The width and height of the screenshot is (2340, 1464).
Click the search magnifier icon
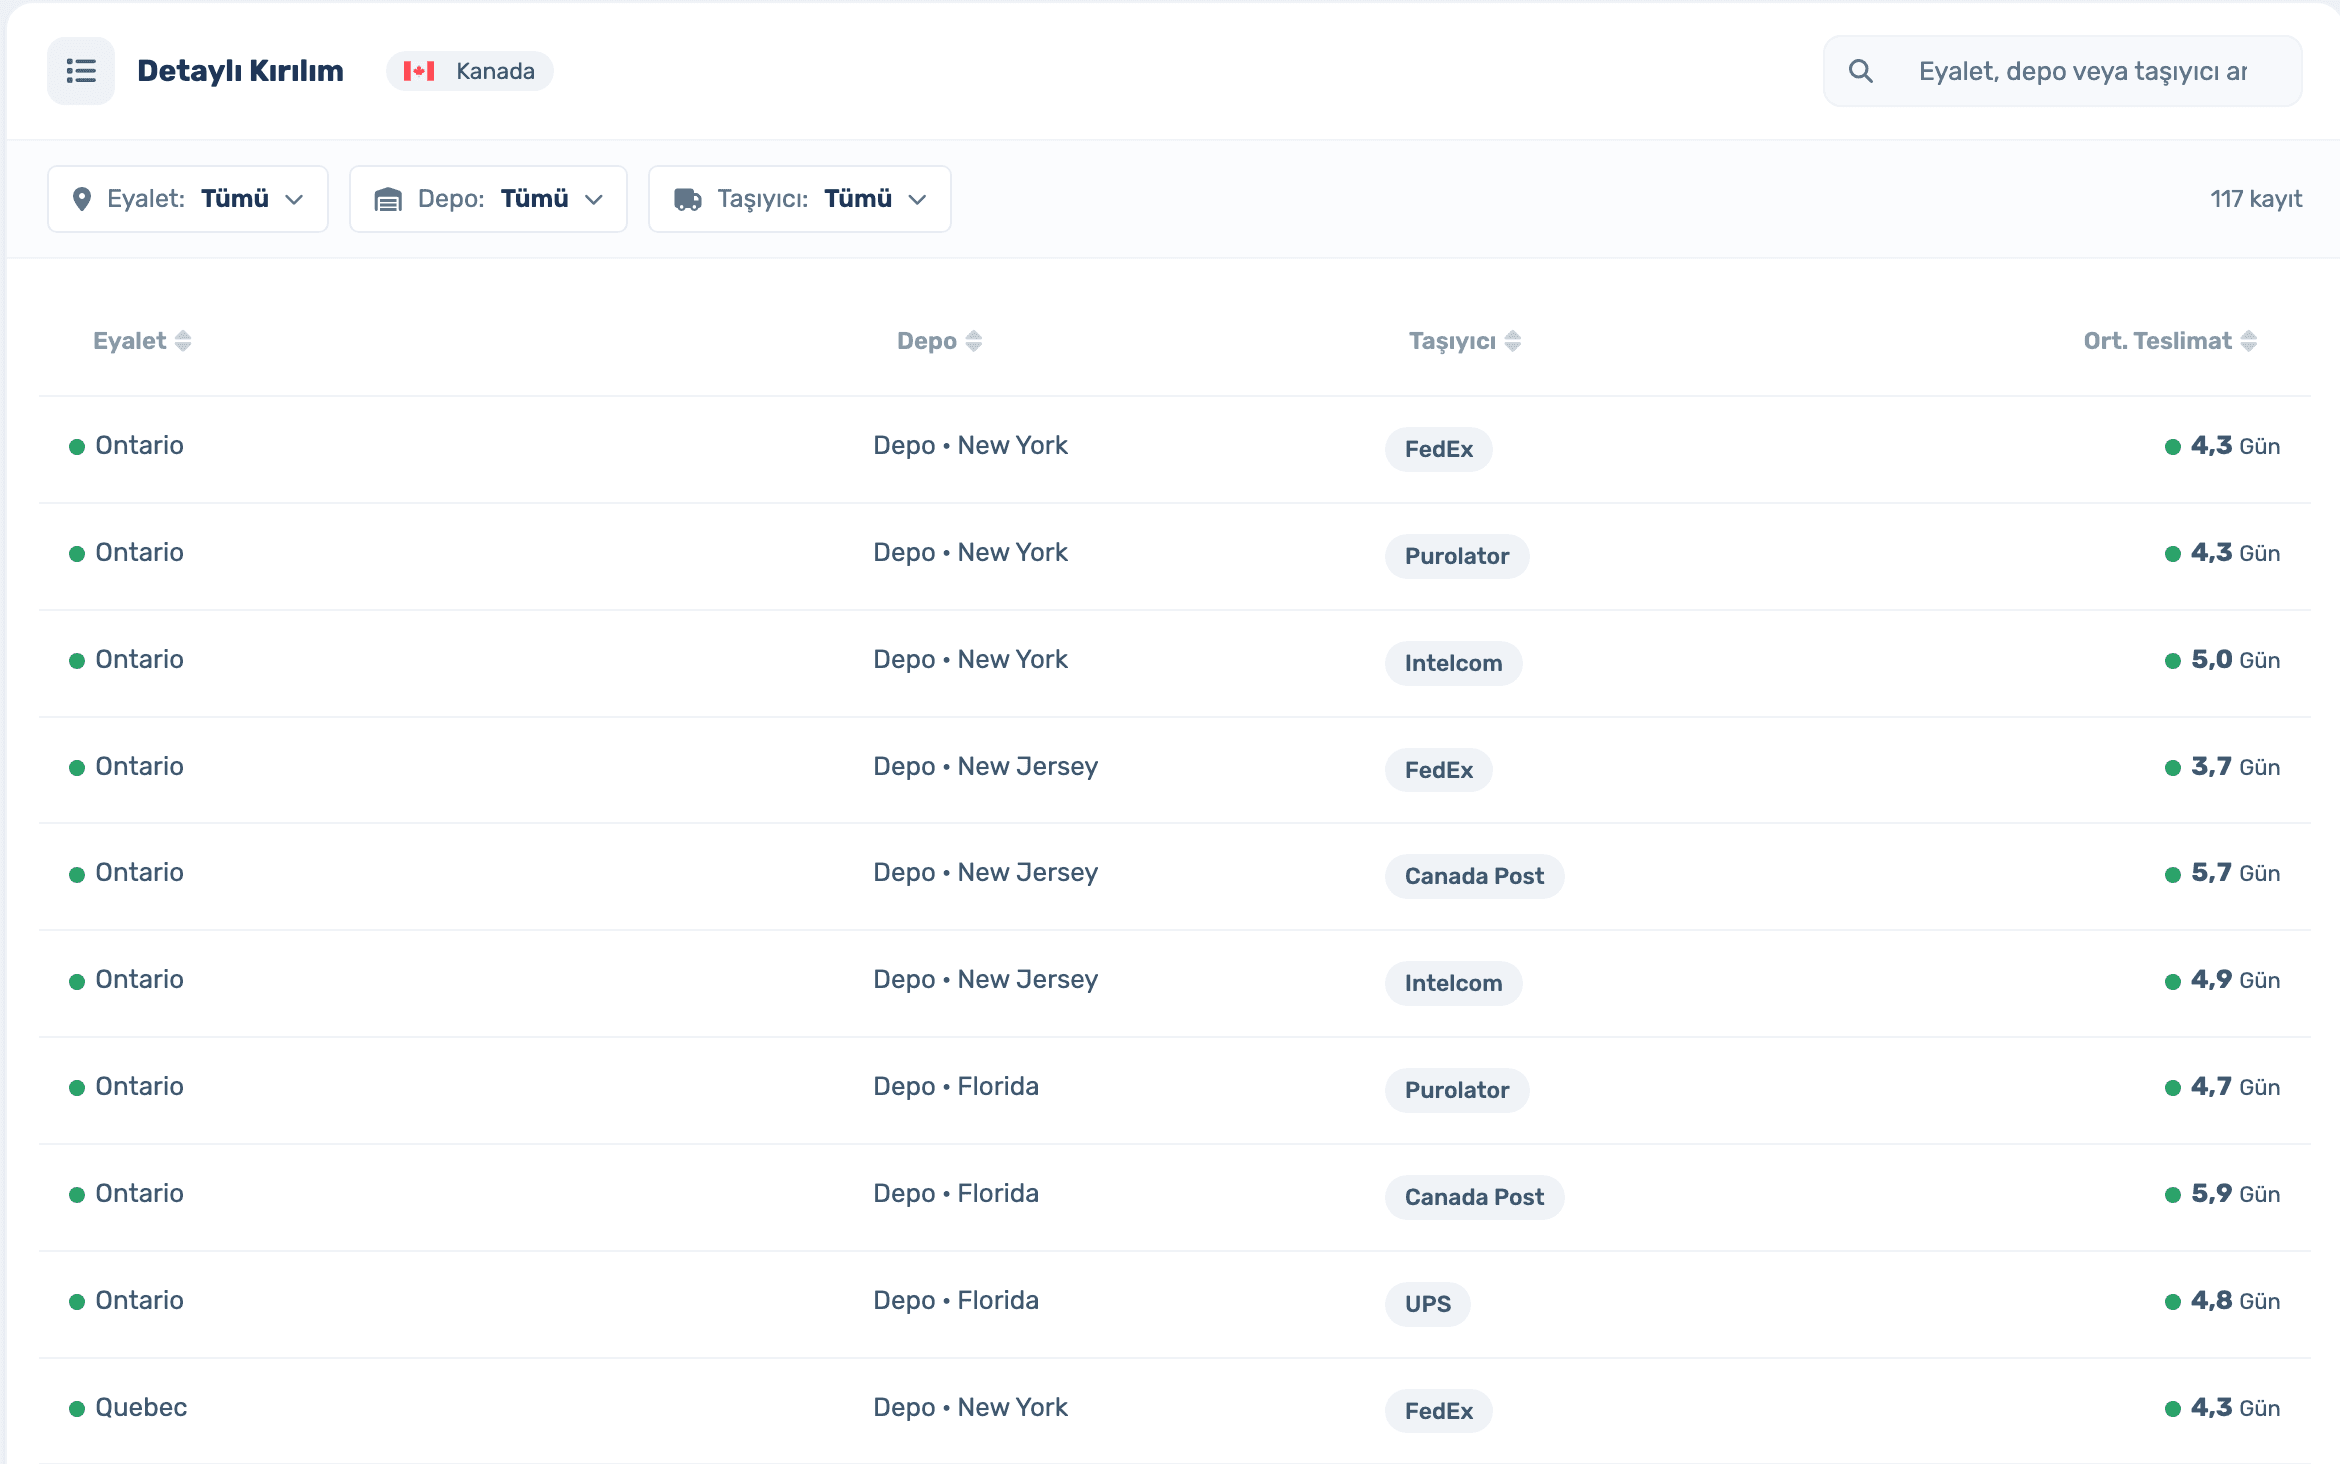(1860, 71)
